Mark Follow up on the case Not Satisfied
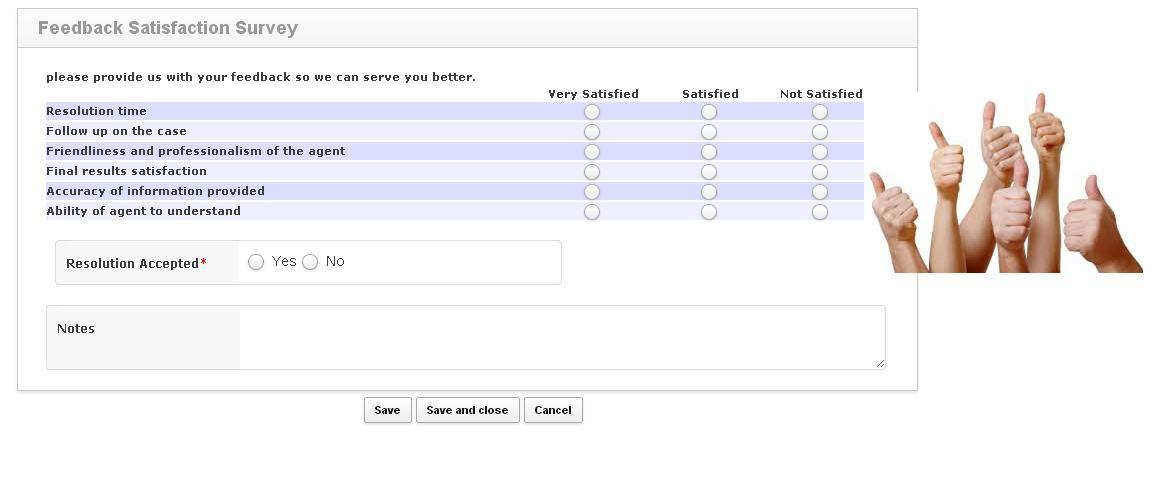The image size is (1154, 479). coord(820,132)
